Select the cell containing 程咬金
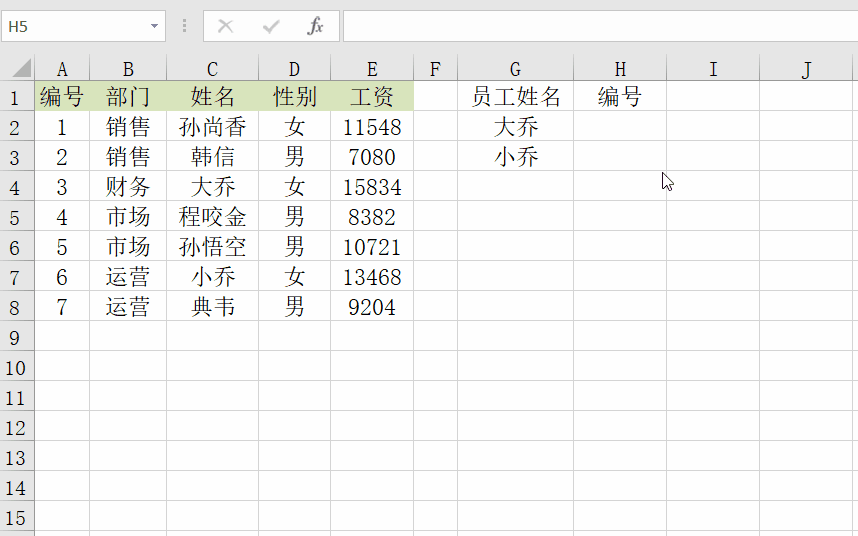Image resolution: width=858 pixels, height=536 pixels. [x=212, y=217]
